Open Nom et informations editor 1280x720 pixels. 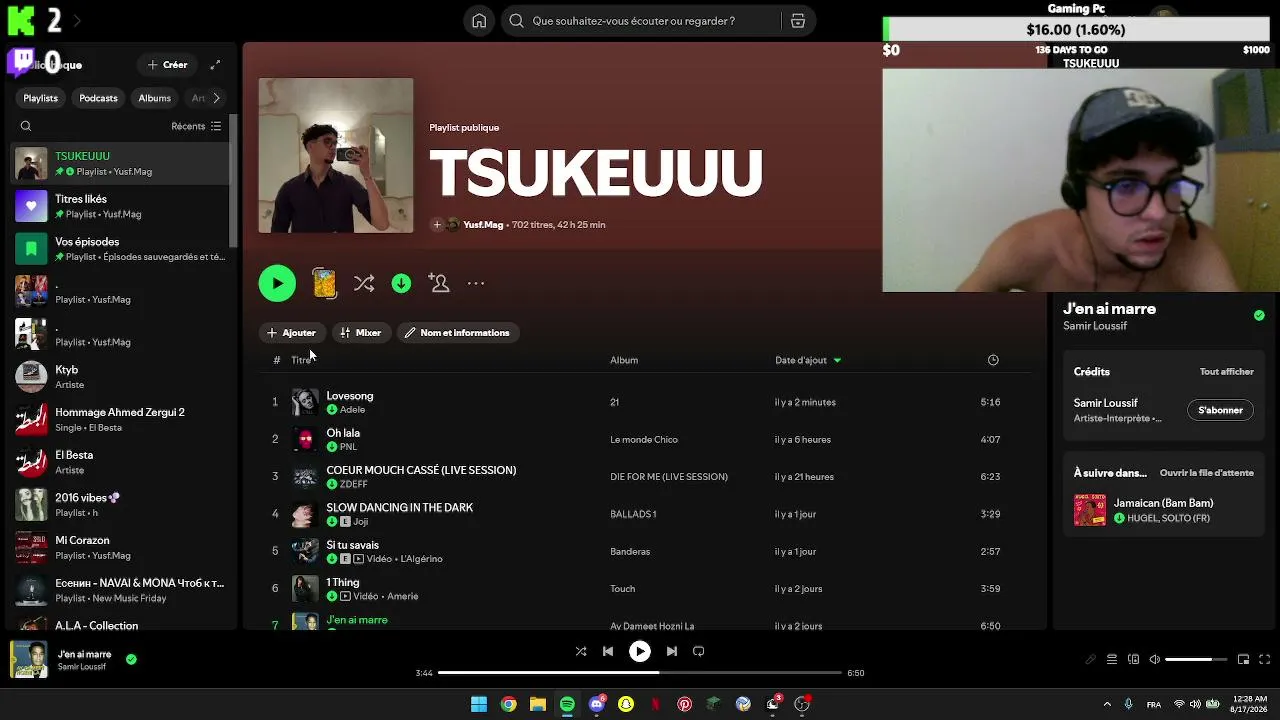pos(458,333)
